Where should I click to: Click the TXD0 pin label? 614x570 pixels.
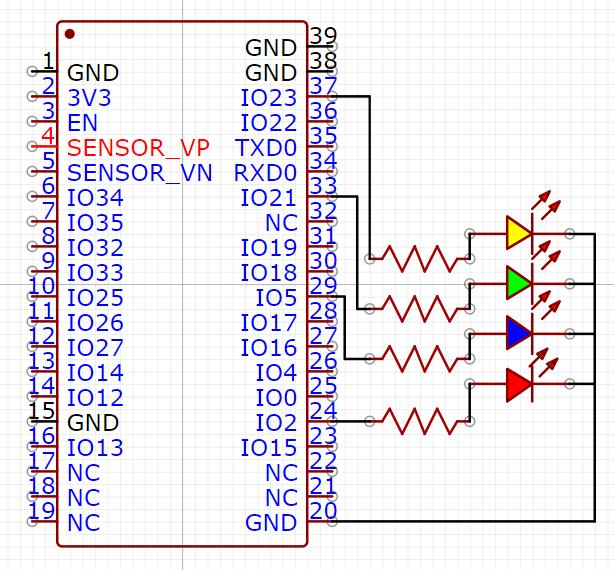(x=266, y=148)
